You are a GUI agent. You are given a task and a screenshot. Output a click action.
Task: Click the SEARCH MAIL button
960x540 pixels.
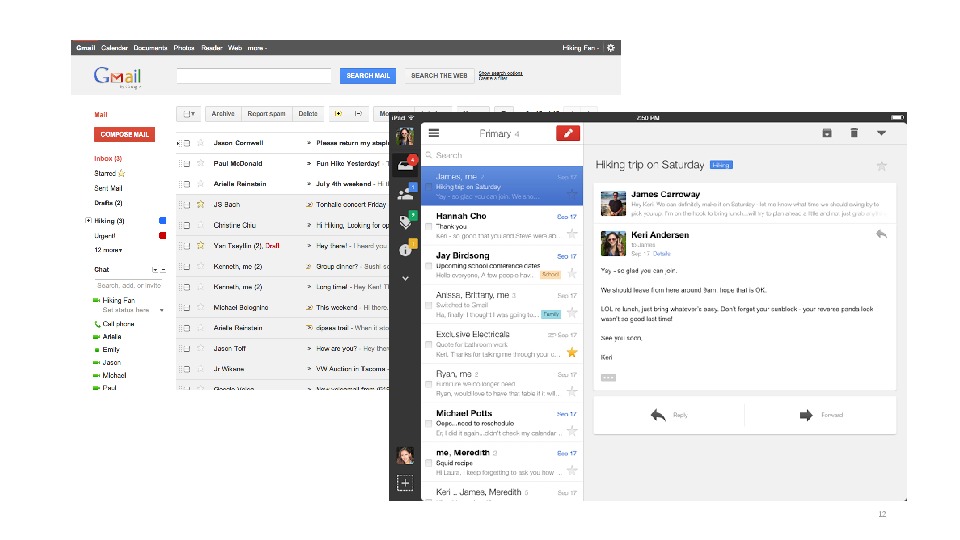click(x=368, y=76)
